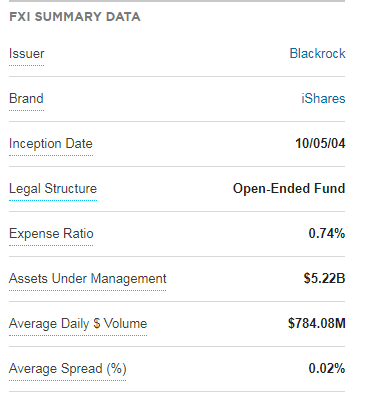Show the Expense Ratio definition
Image resolution: width=369 pixels, height=396 pixels.
click(51, 234)
